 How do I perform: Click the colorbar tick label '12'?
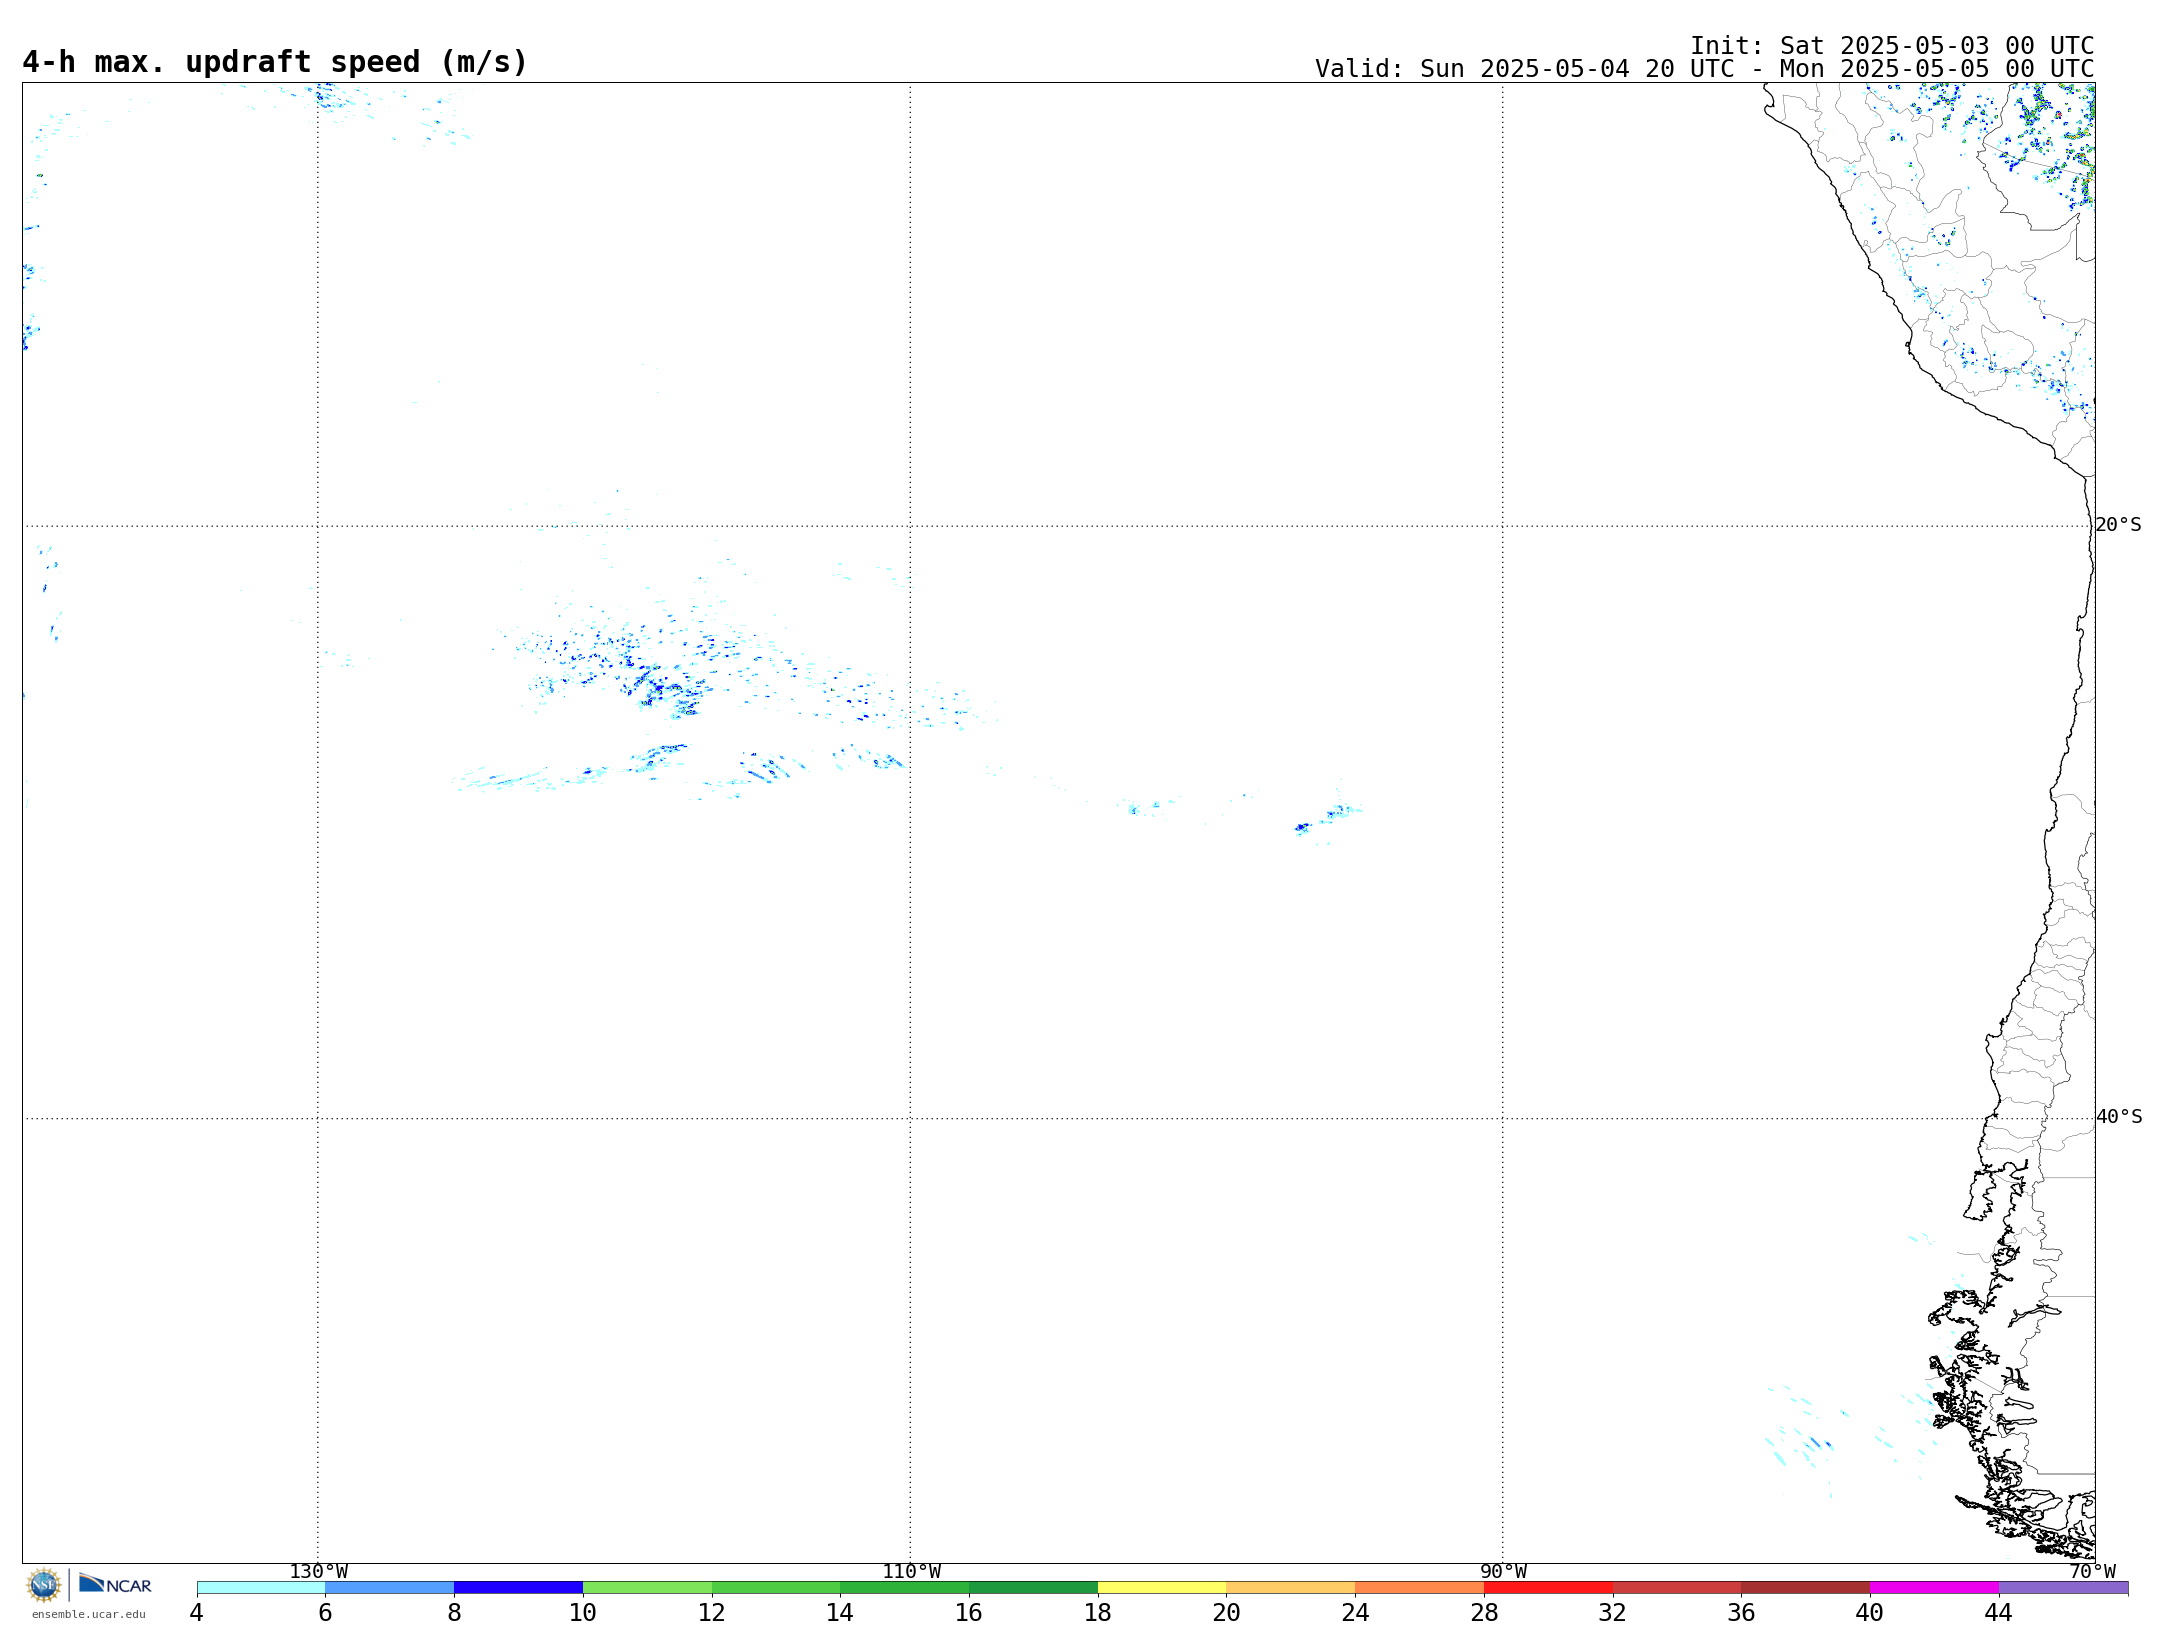coord(712,1612)
